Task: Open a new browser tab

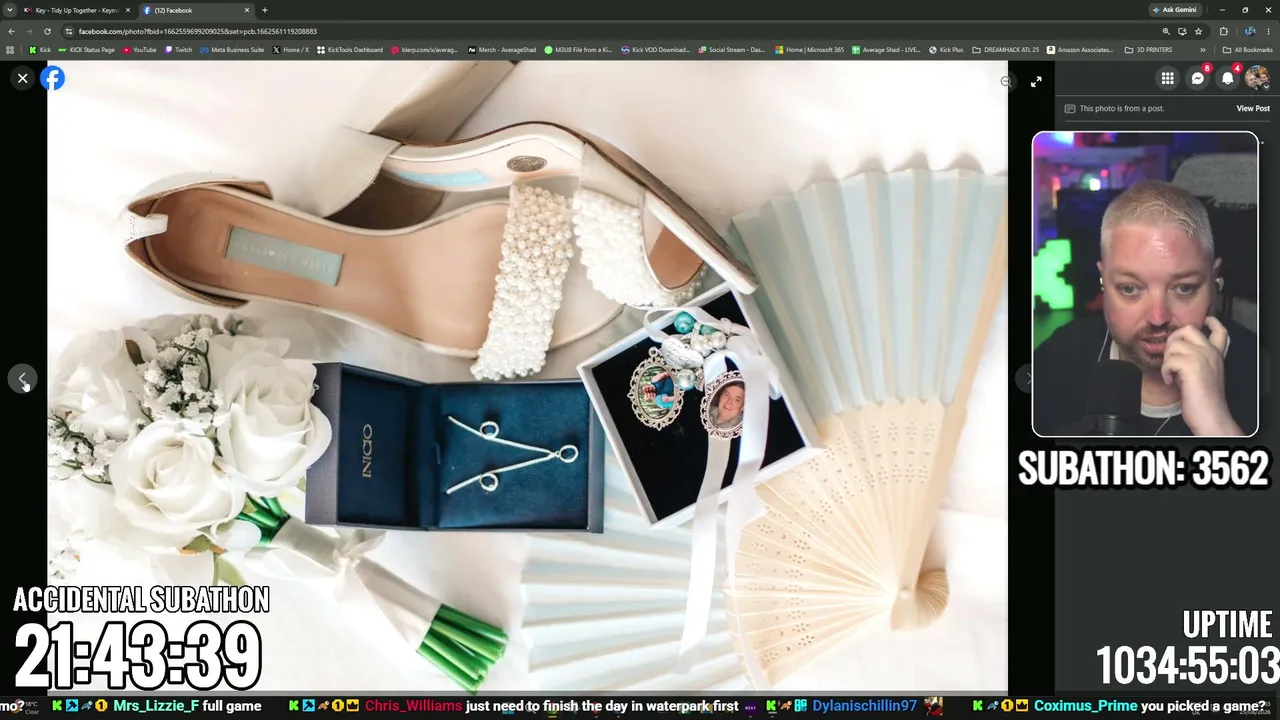Action: tap(265, 10)
